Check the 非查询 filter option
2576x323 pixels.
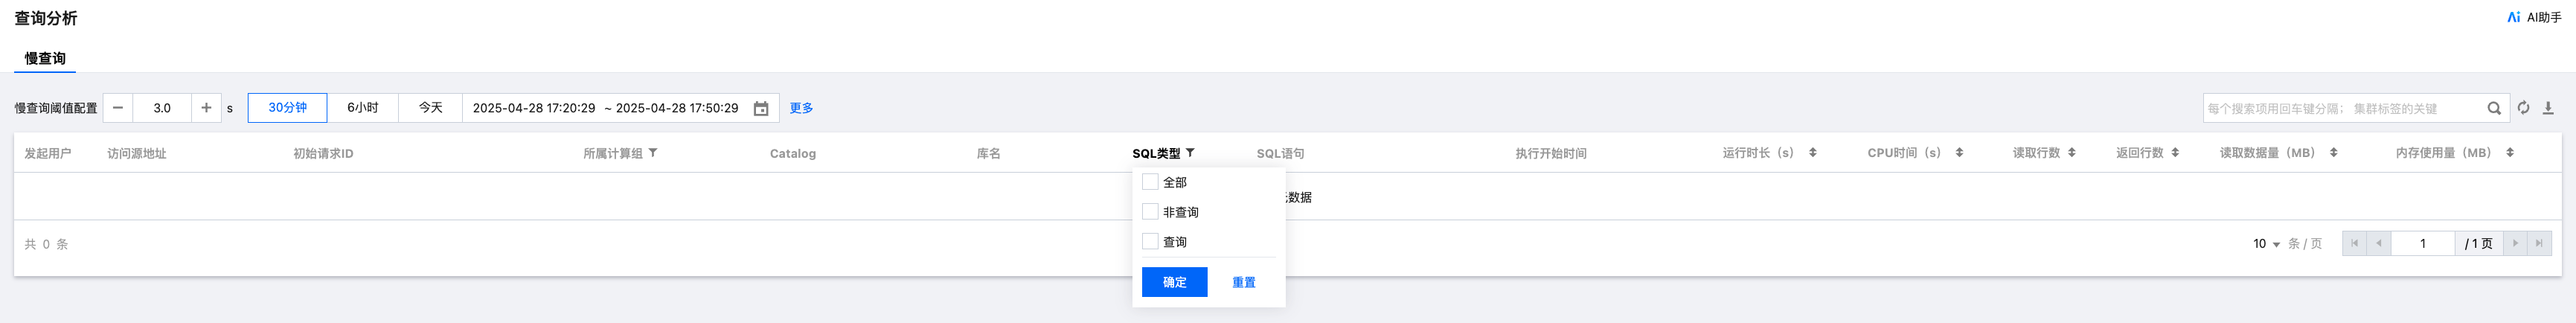point(1150,212)
